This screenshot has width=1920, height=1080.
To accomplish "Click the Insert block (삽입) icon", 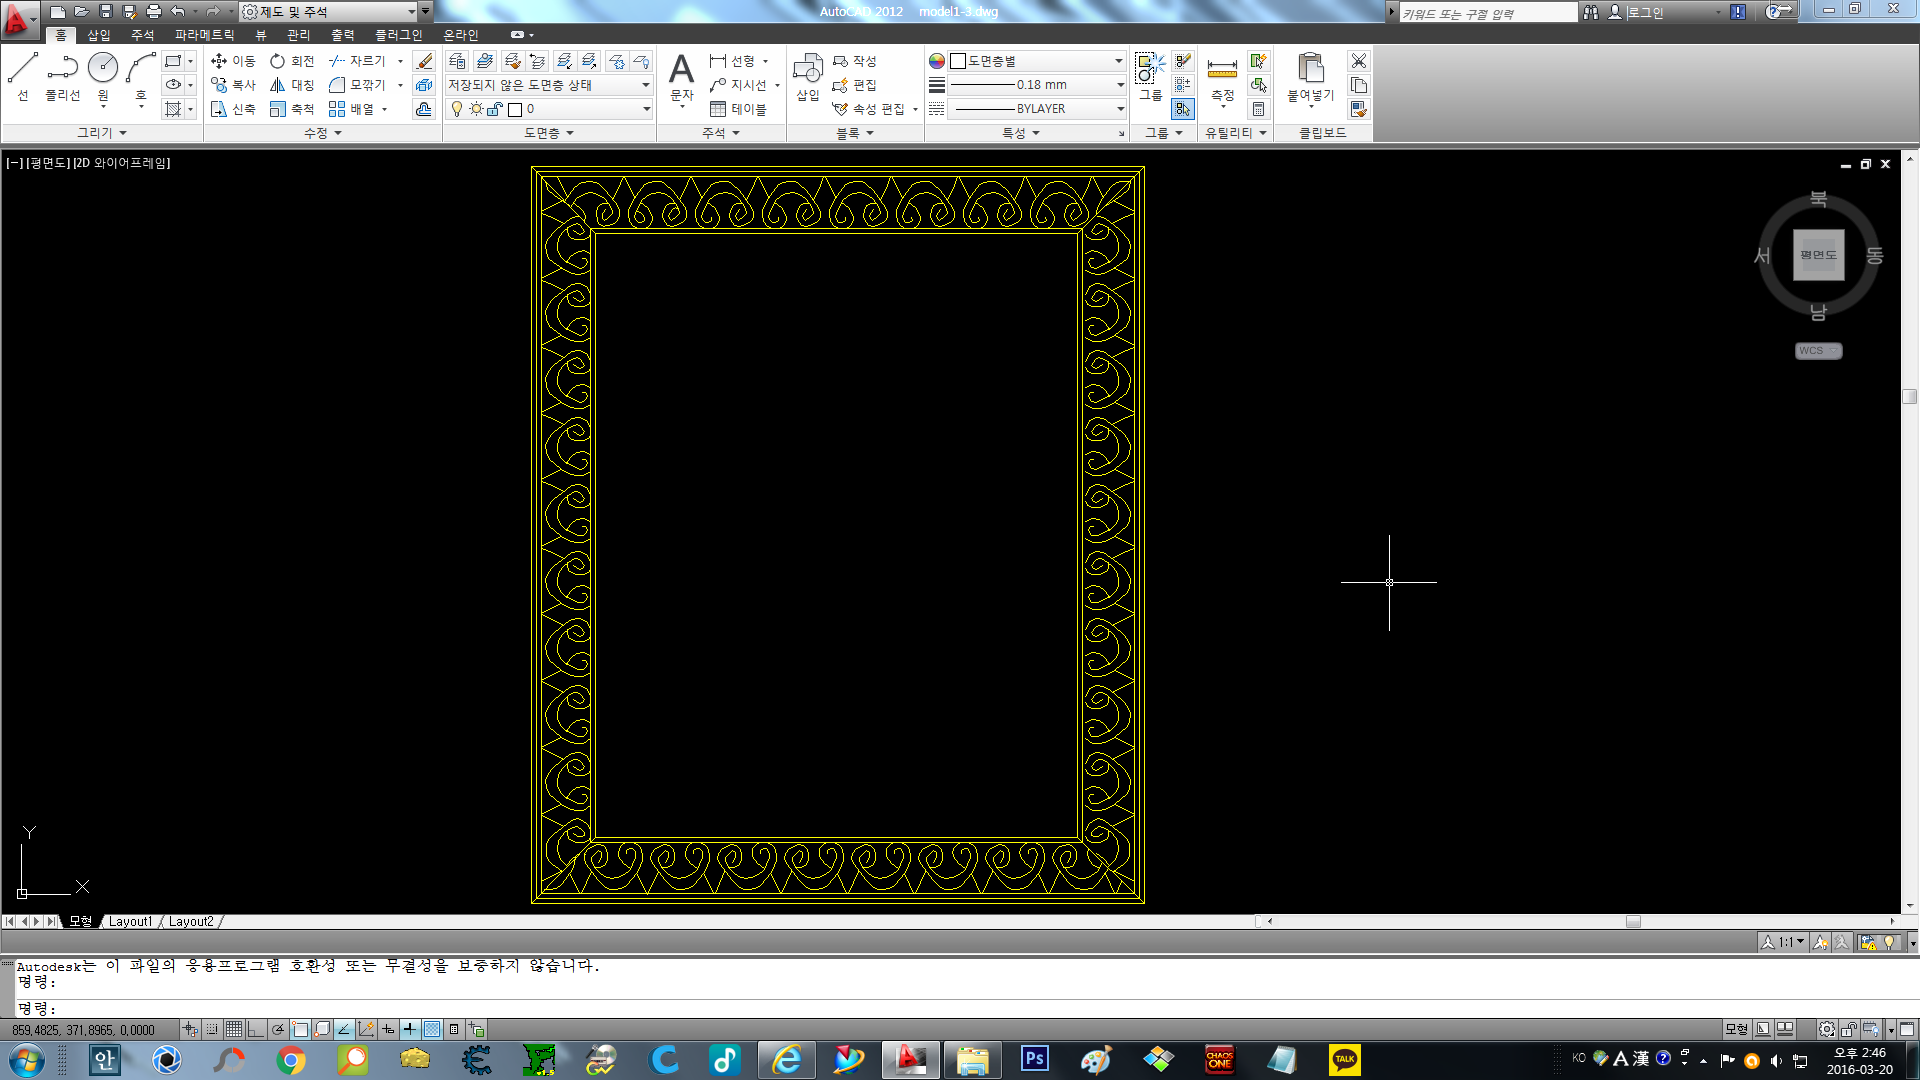I will [x=807, y=72].
